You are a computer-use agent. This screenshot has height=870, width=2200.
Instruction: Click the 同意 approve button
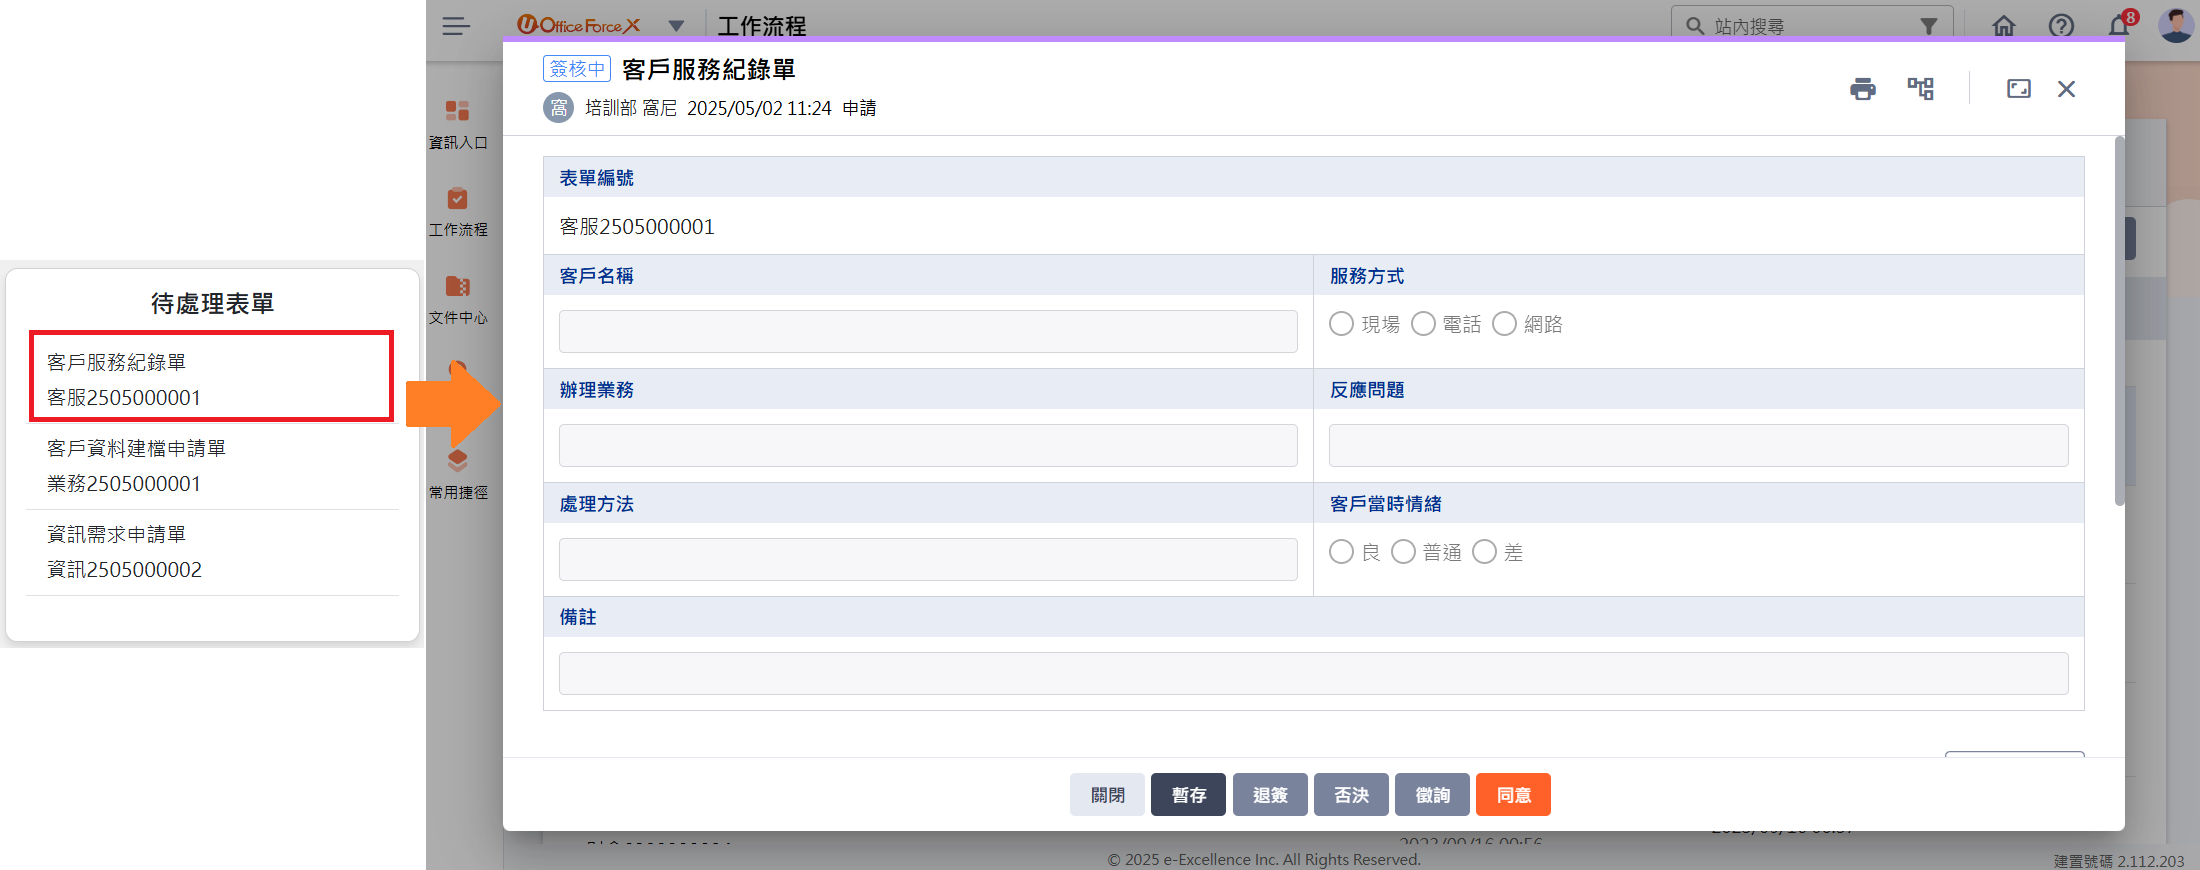tap(1513, 795)
